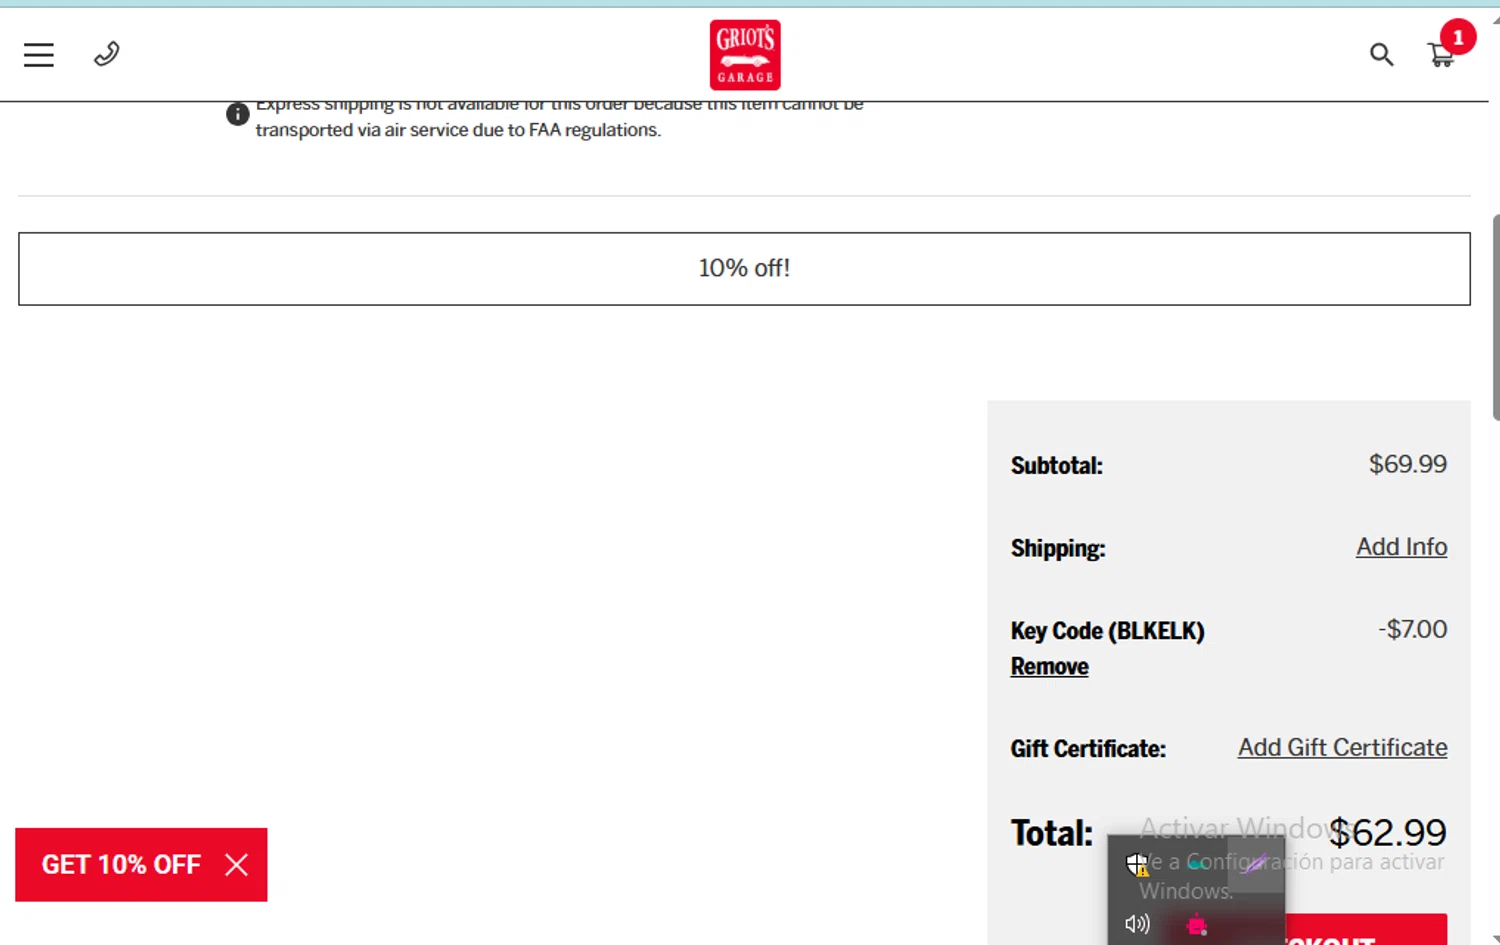The image size is (1500, 945).
Task: Open the hamburger navigation menu
Action: [x=39, y=55]
